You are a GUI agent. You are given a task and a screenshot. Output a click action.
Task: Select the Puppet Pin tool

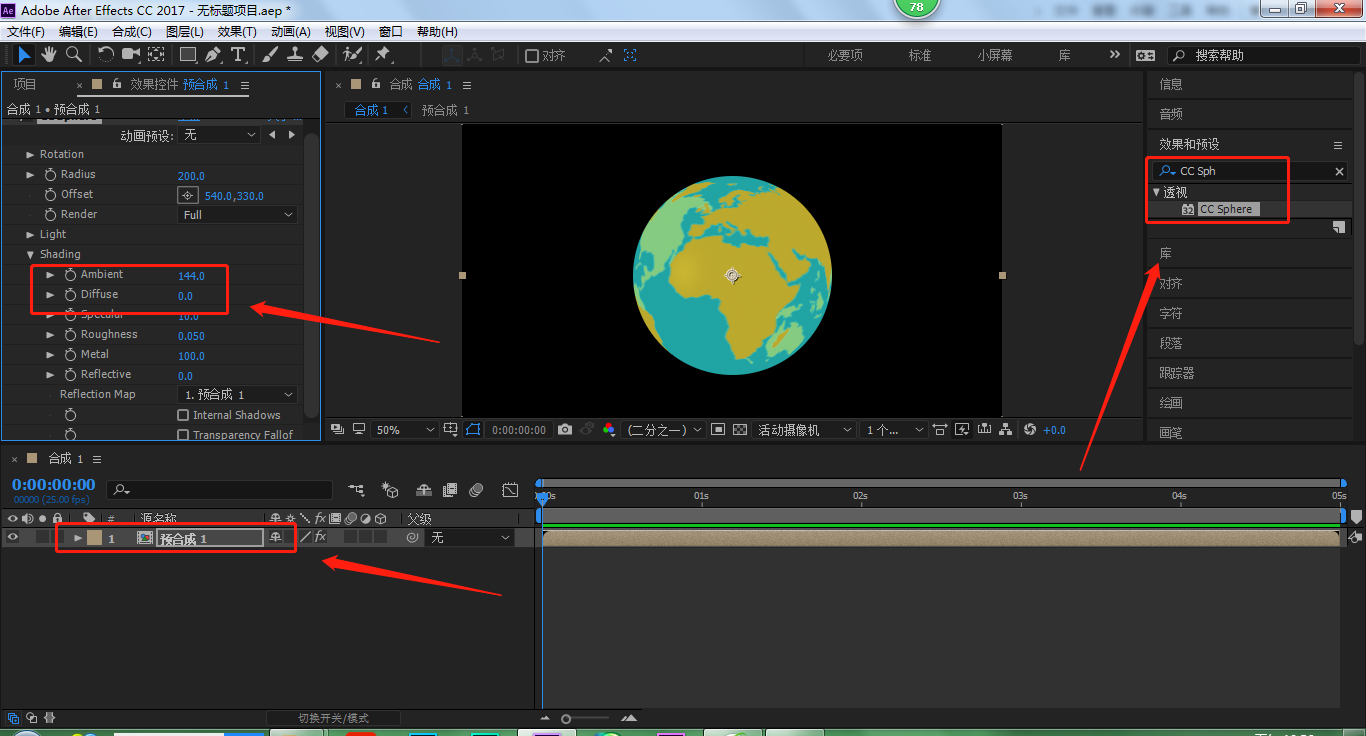click(x=382, y=54)
